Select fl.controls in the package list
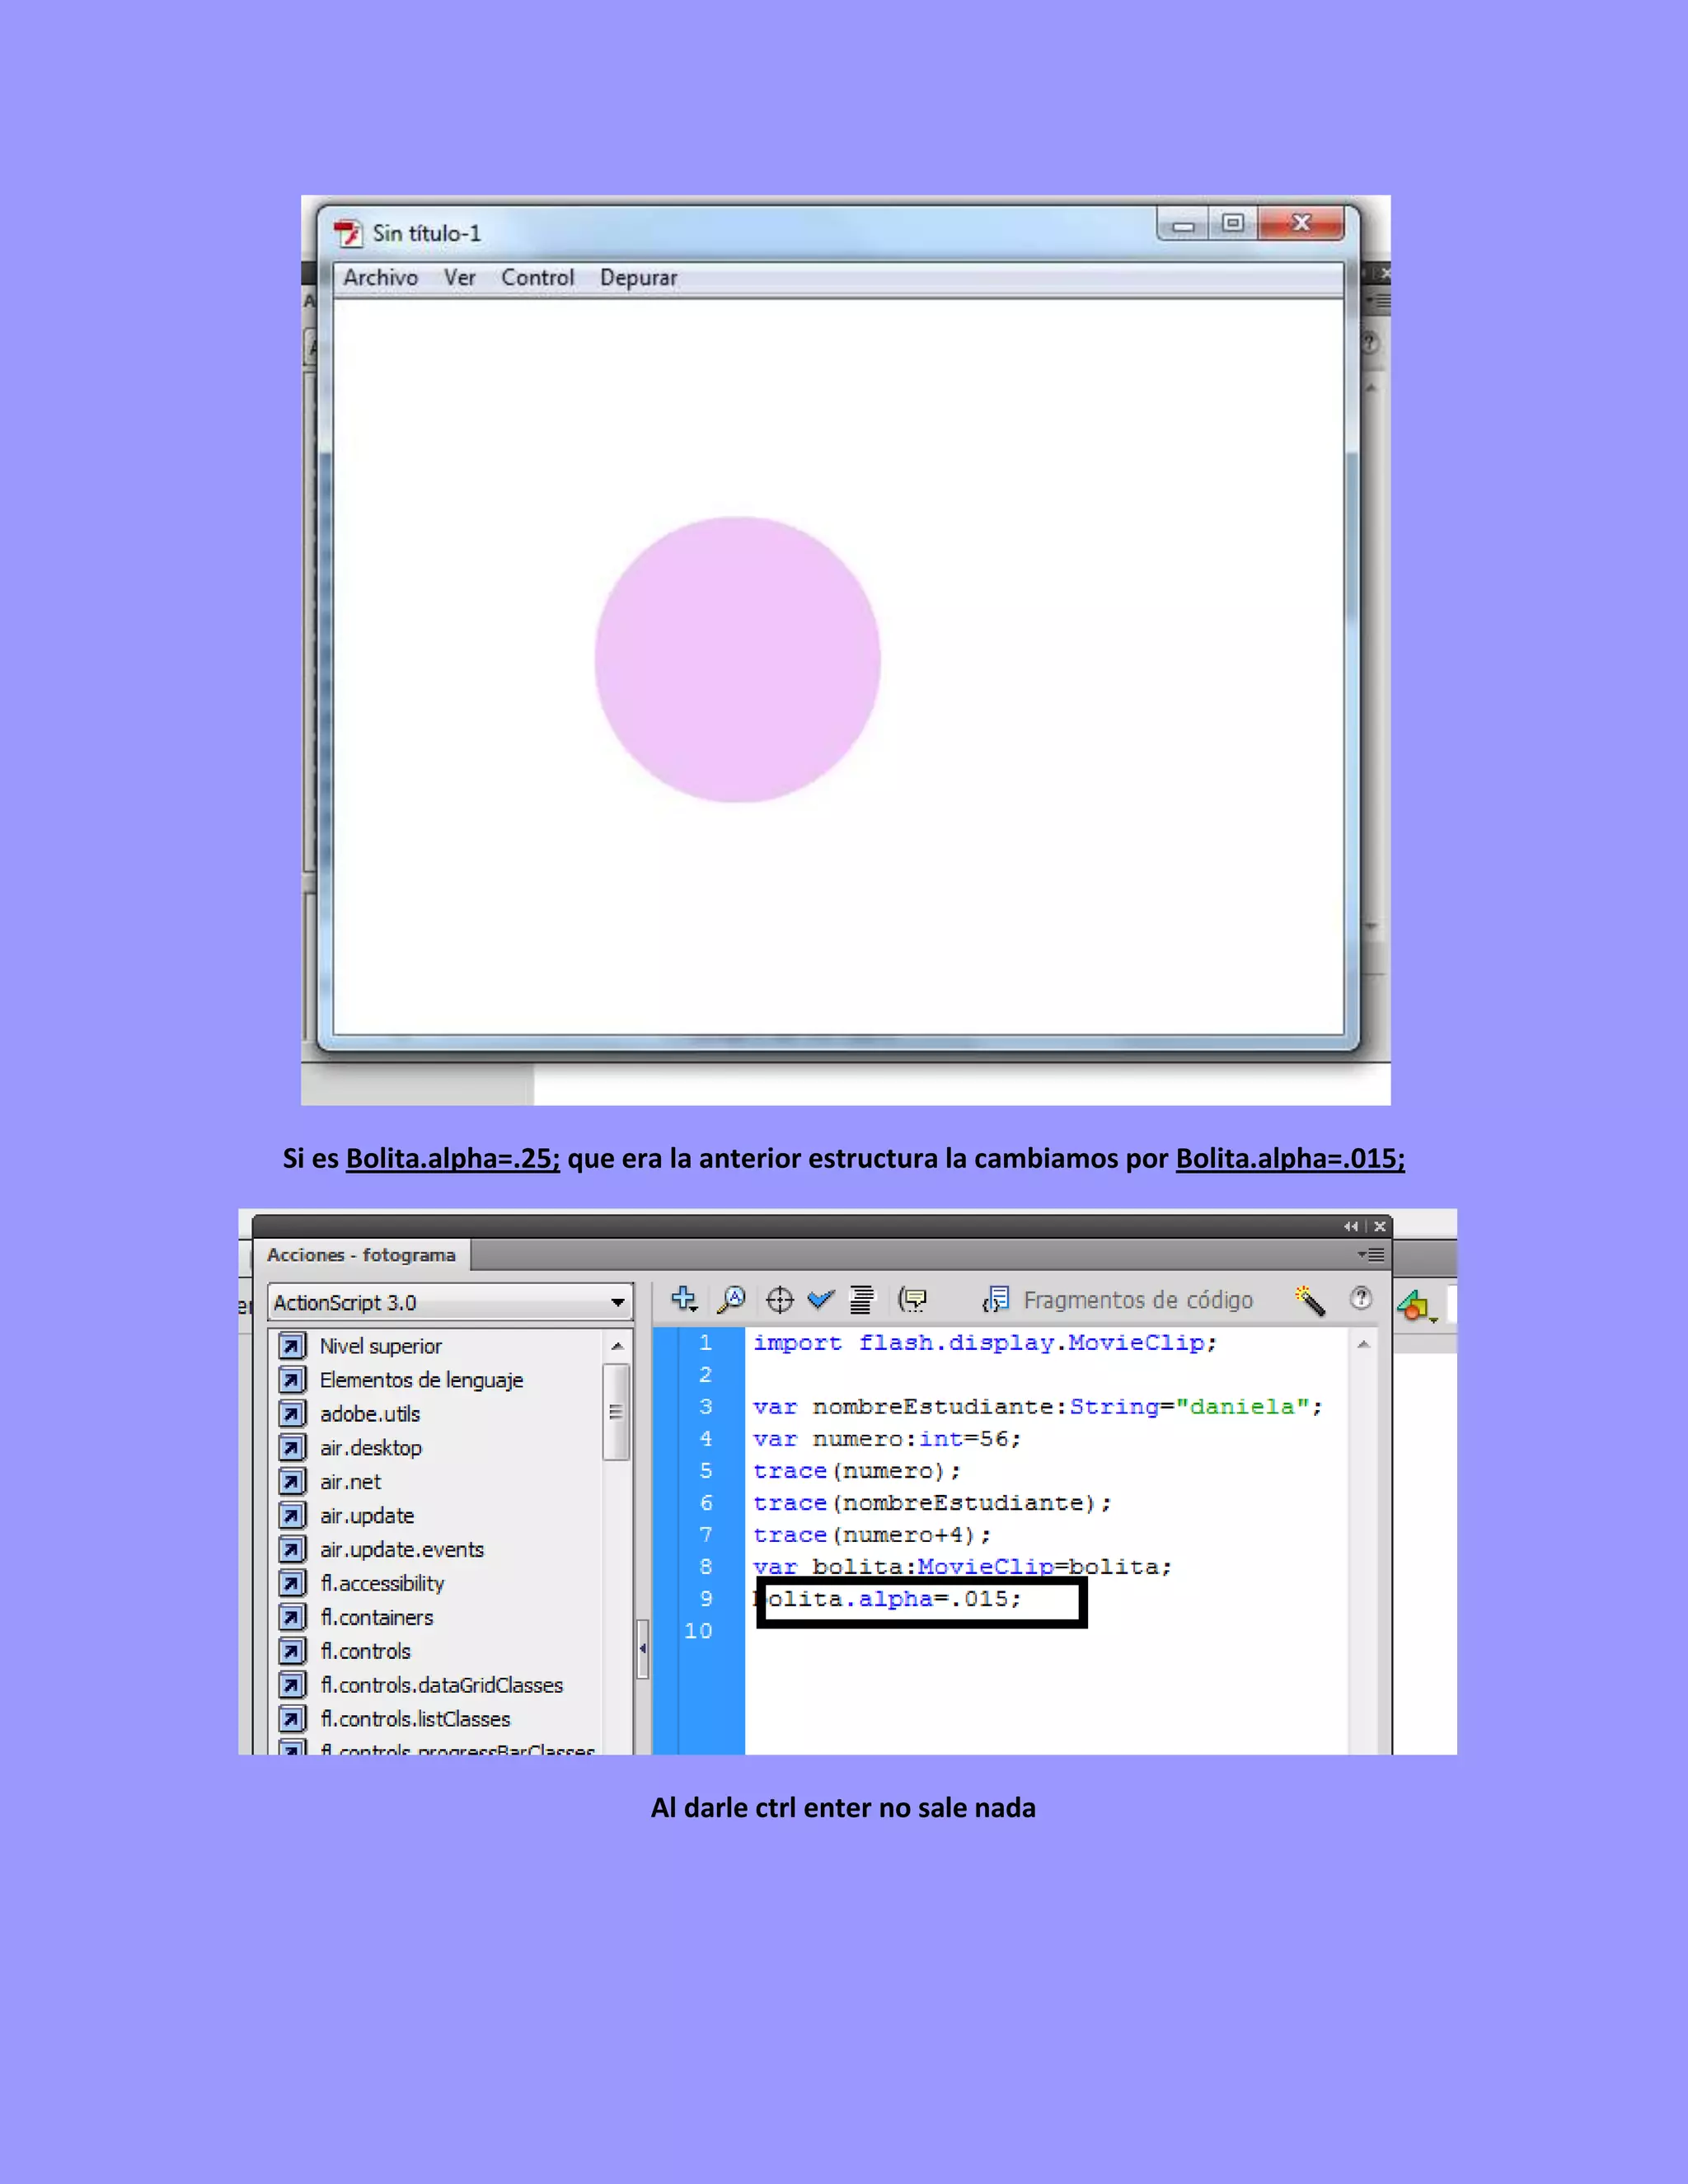1688x2184 pixels. click(x=365, y=1651)
